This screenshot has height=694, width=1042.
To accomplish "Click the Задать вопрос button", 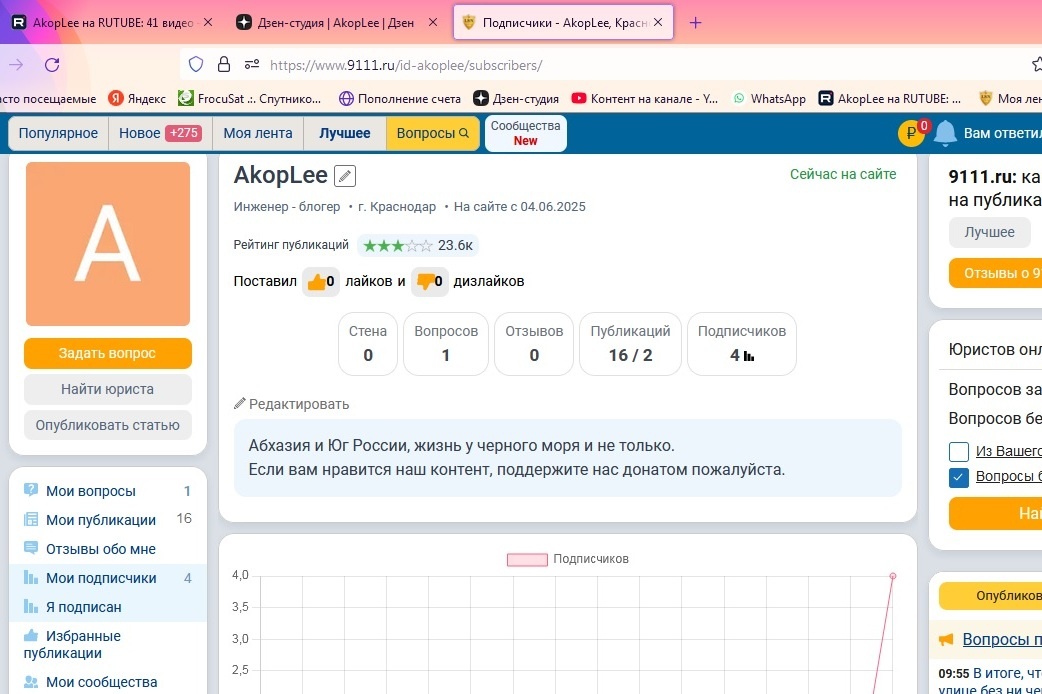I will pos(108,353).
